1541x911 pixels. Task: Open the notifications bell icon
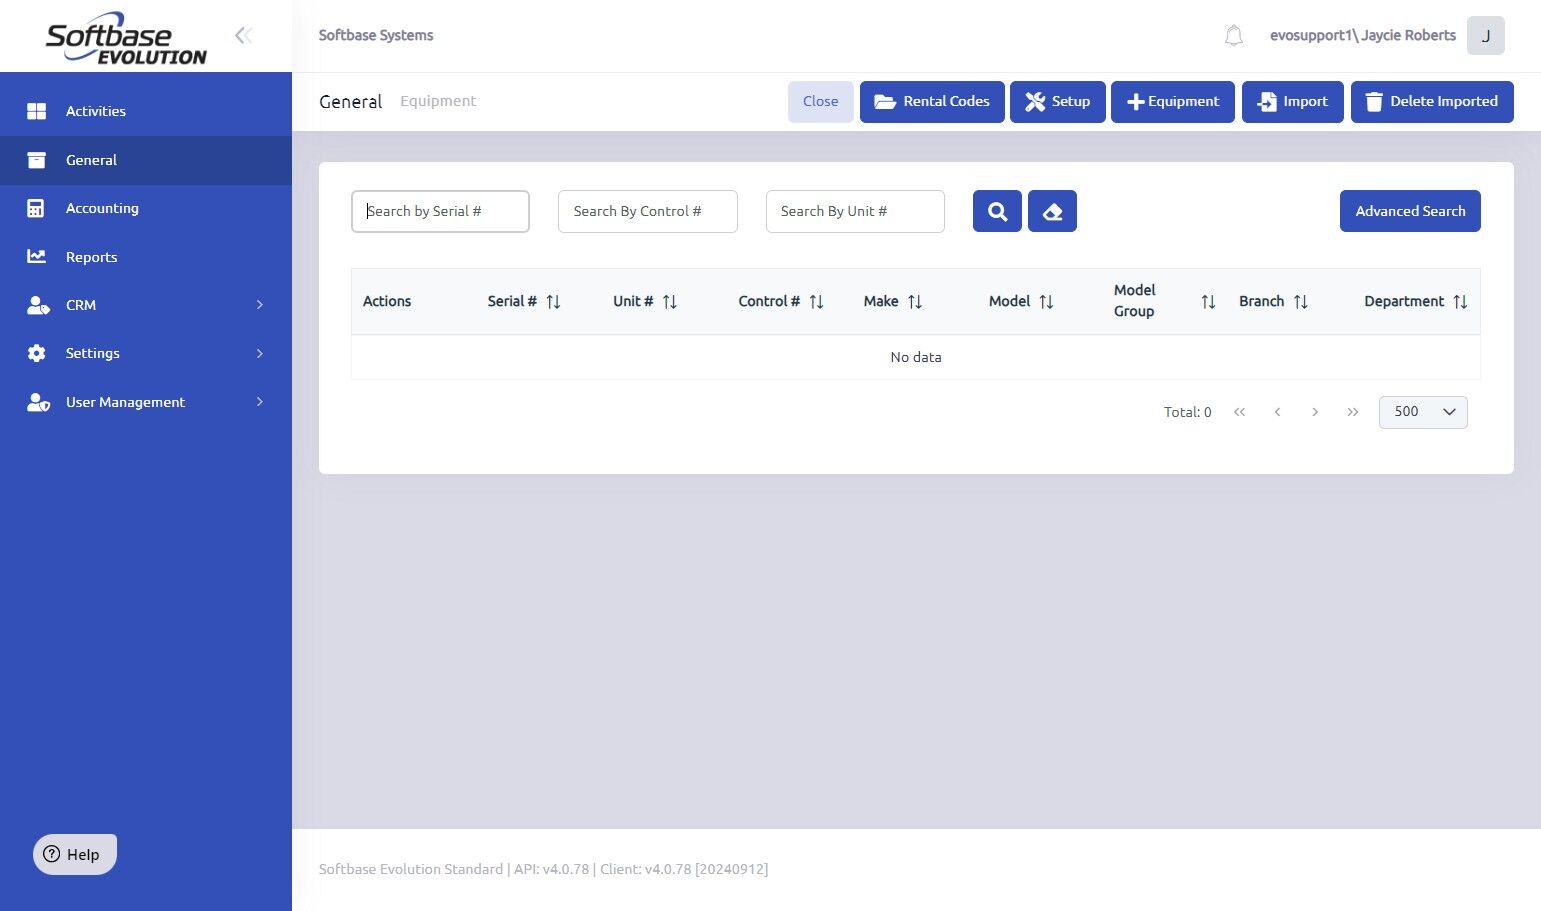click(1234, 36)
